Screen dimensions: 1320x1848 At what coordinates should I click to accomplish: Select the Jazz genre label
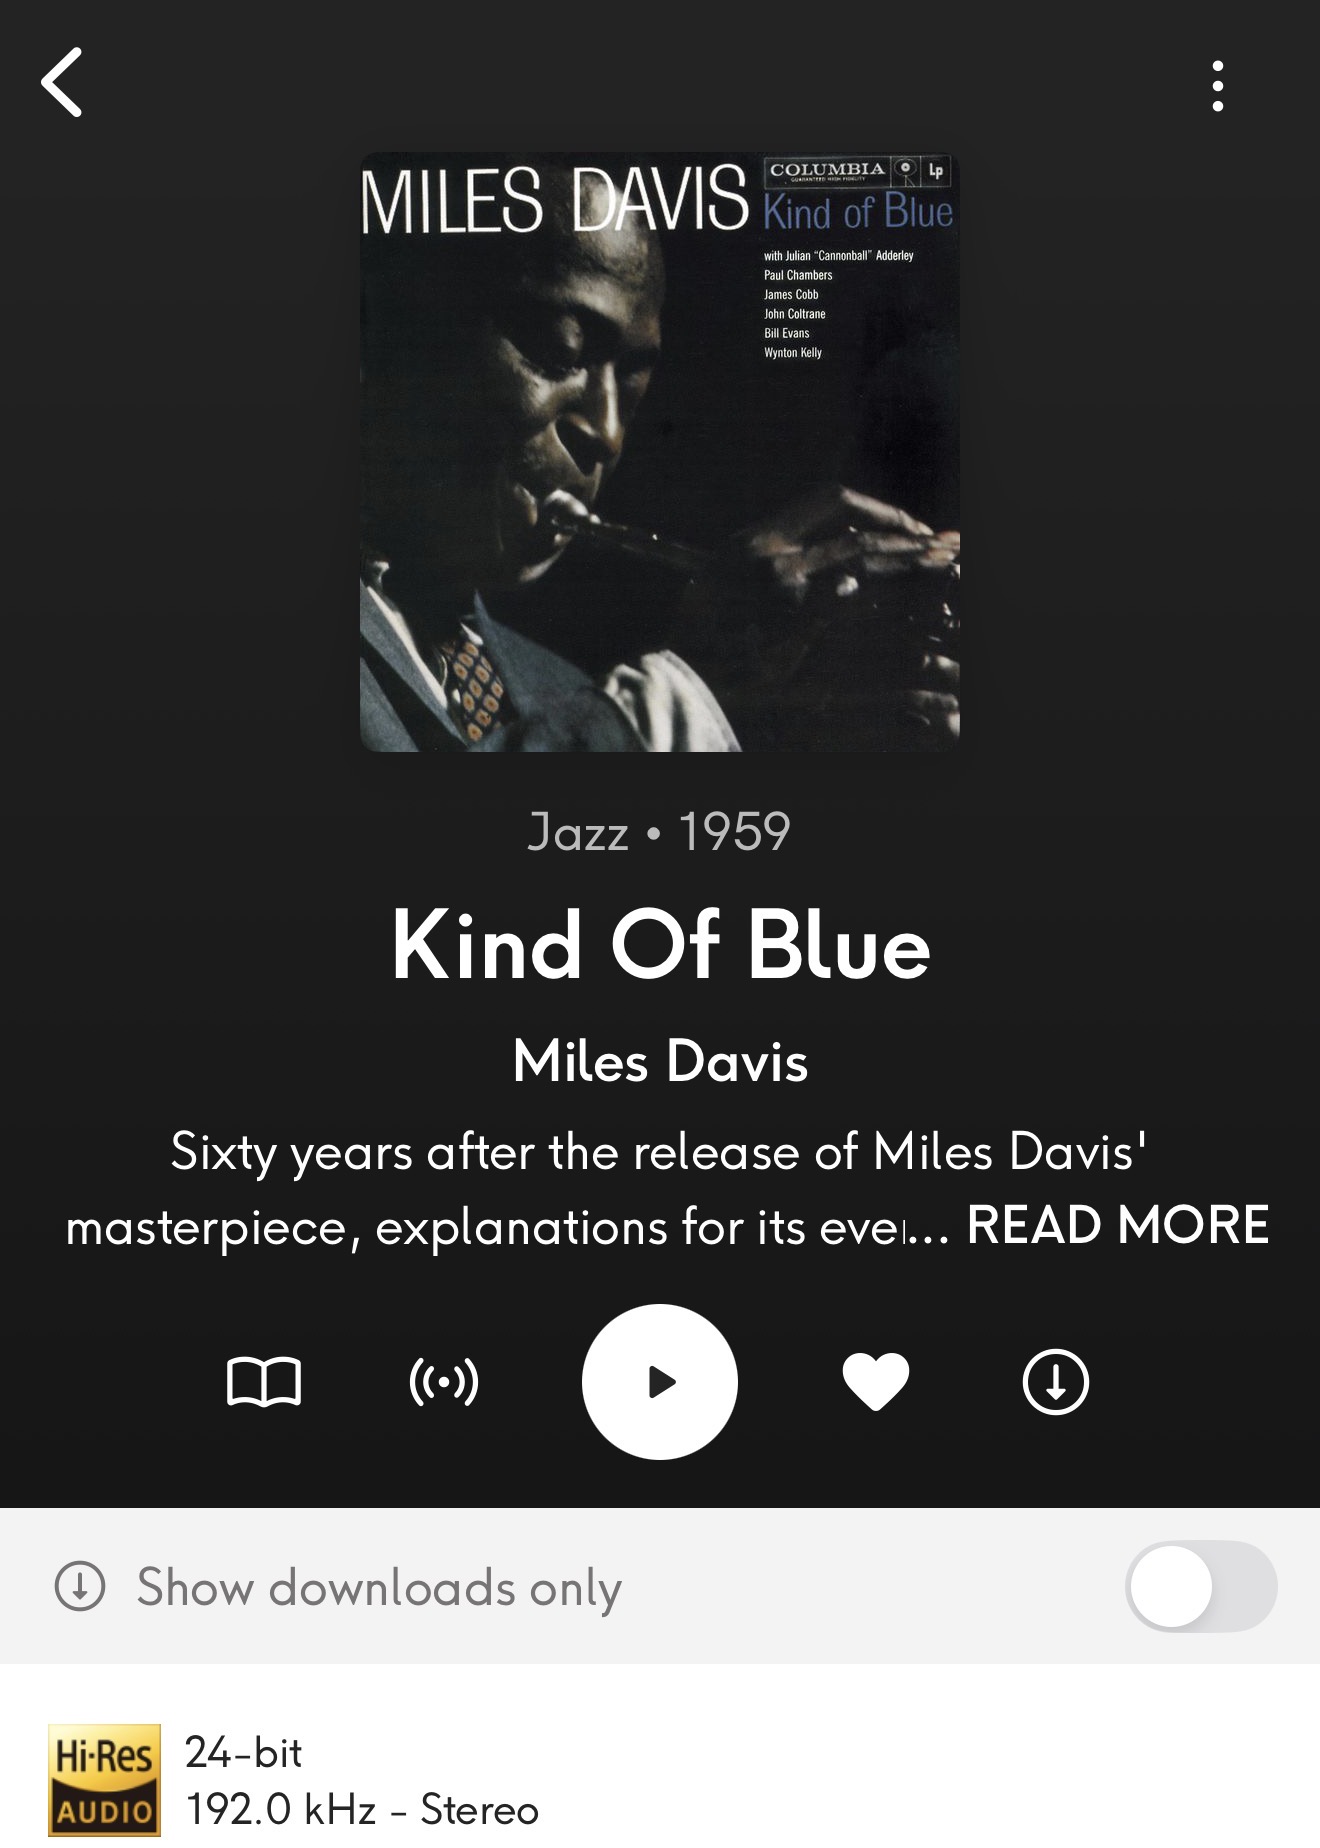578,832
